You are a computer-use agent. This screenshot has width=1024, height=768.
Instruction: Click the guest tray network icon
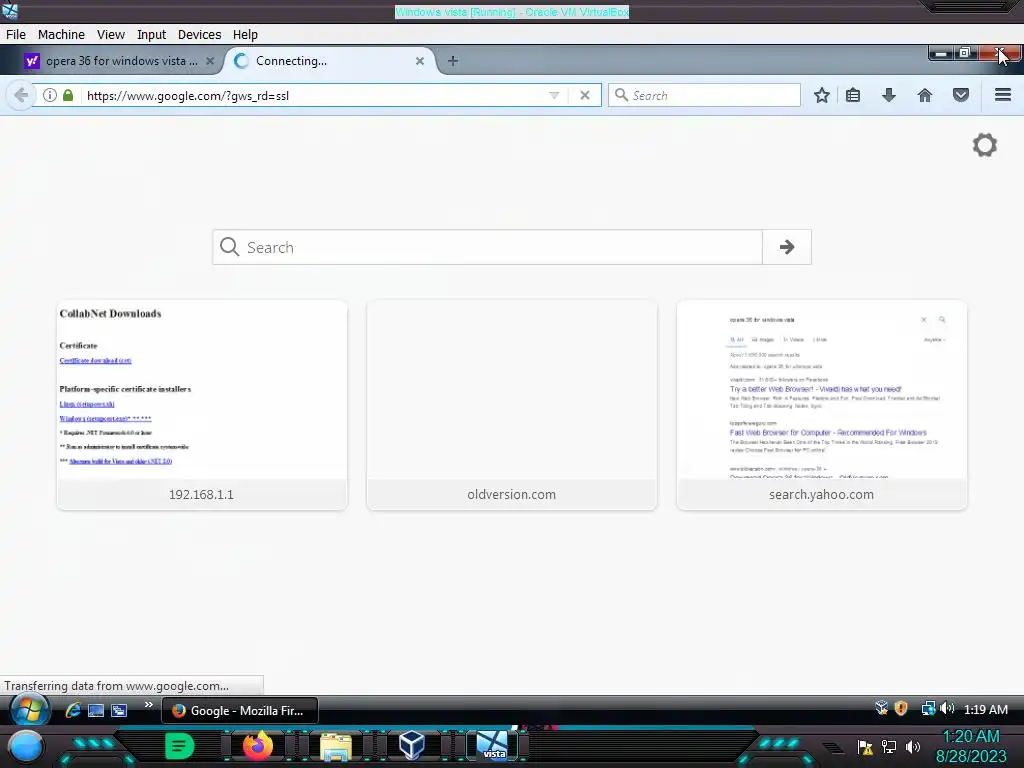tap(928, 709)
